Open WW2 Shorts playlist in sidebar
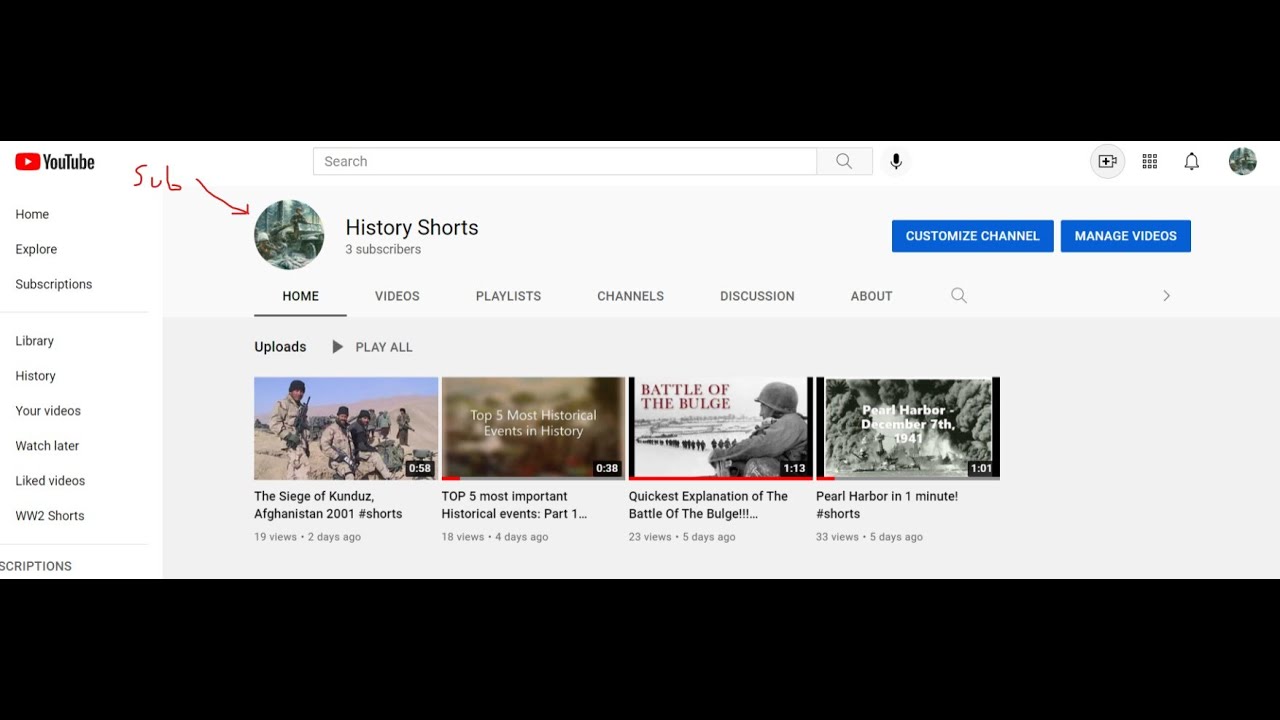 [50, 516]
